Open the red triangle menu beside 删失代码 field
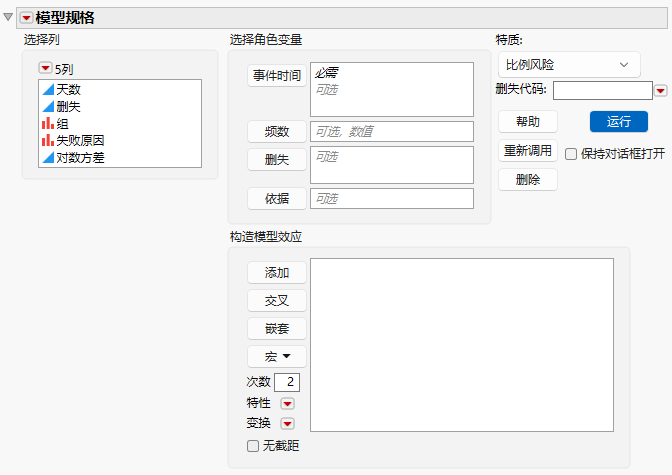672x475 pixels. tap(660, 90)
